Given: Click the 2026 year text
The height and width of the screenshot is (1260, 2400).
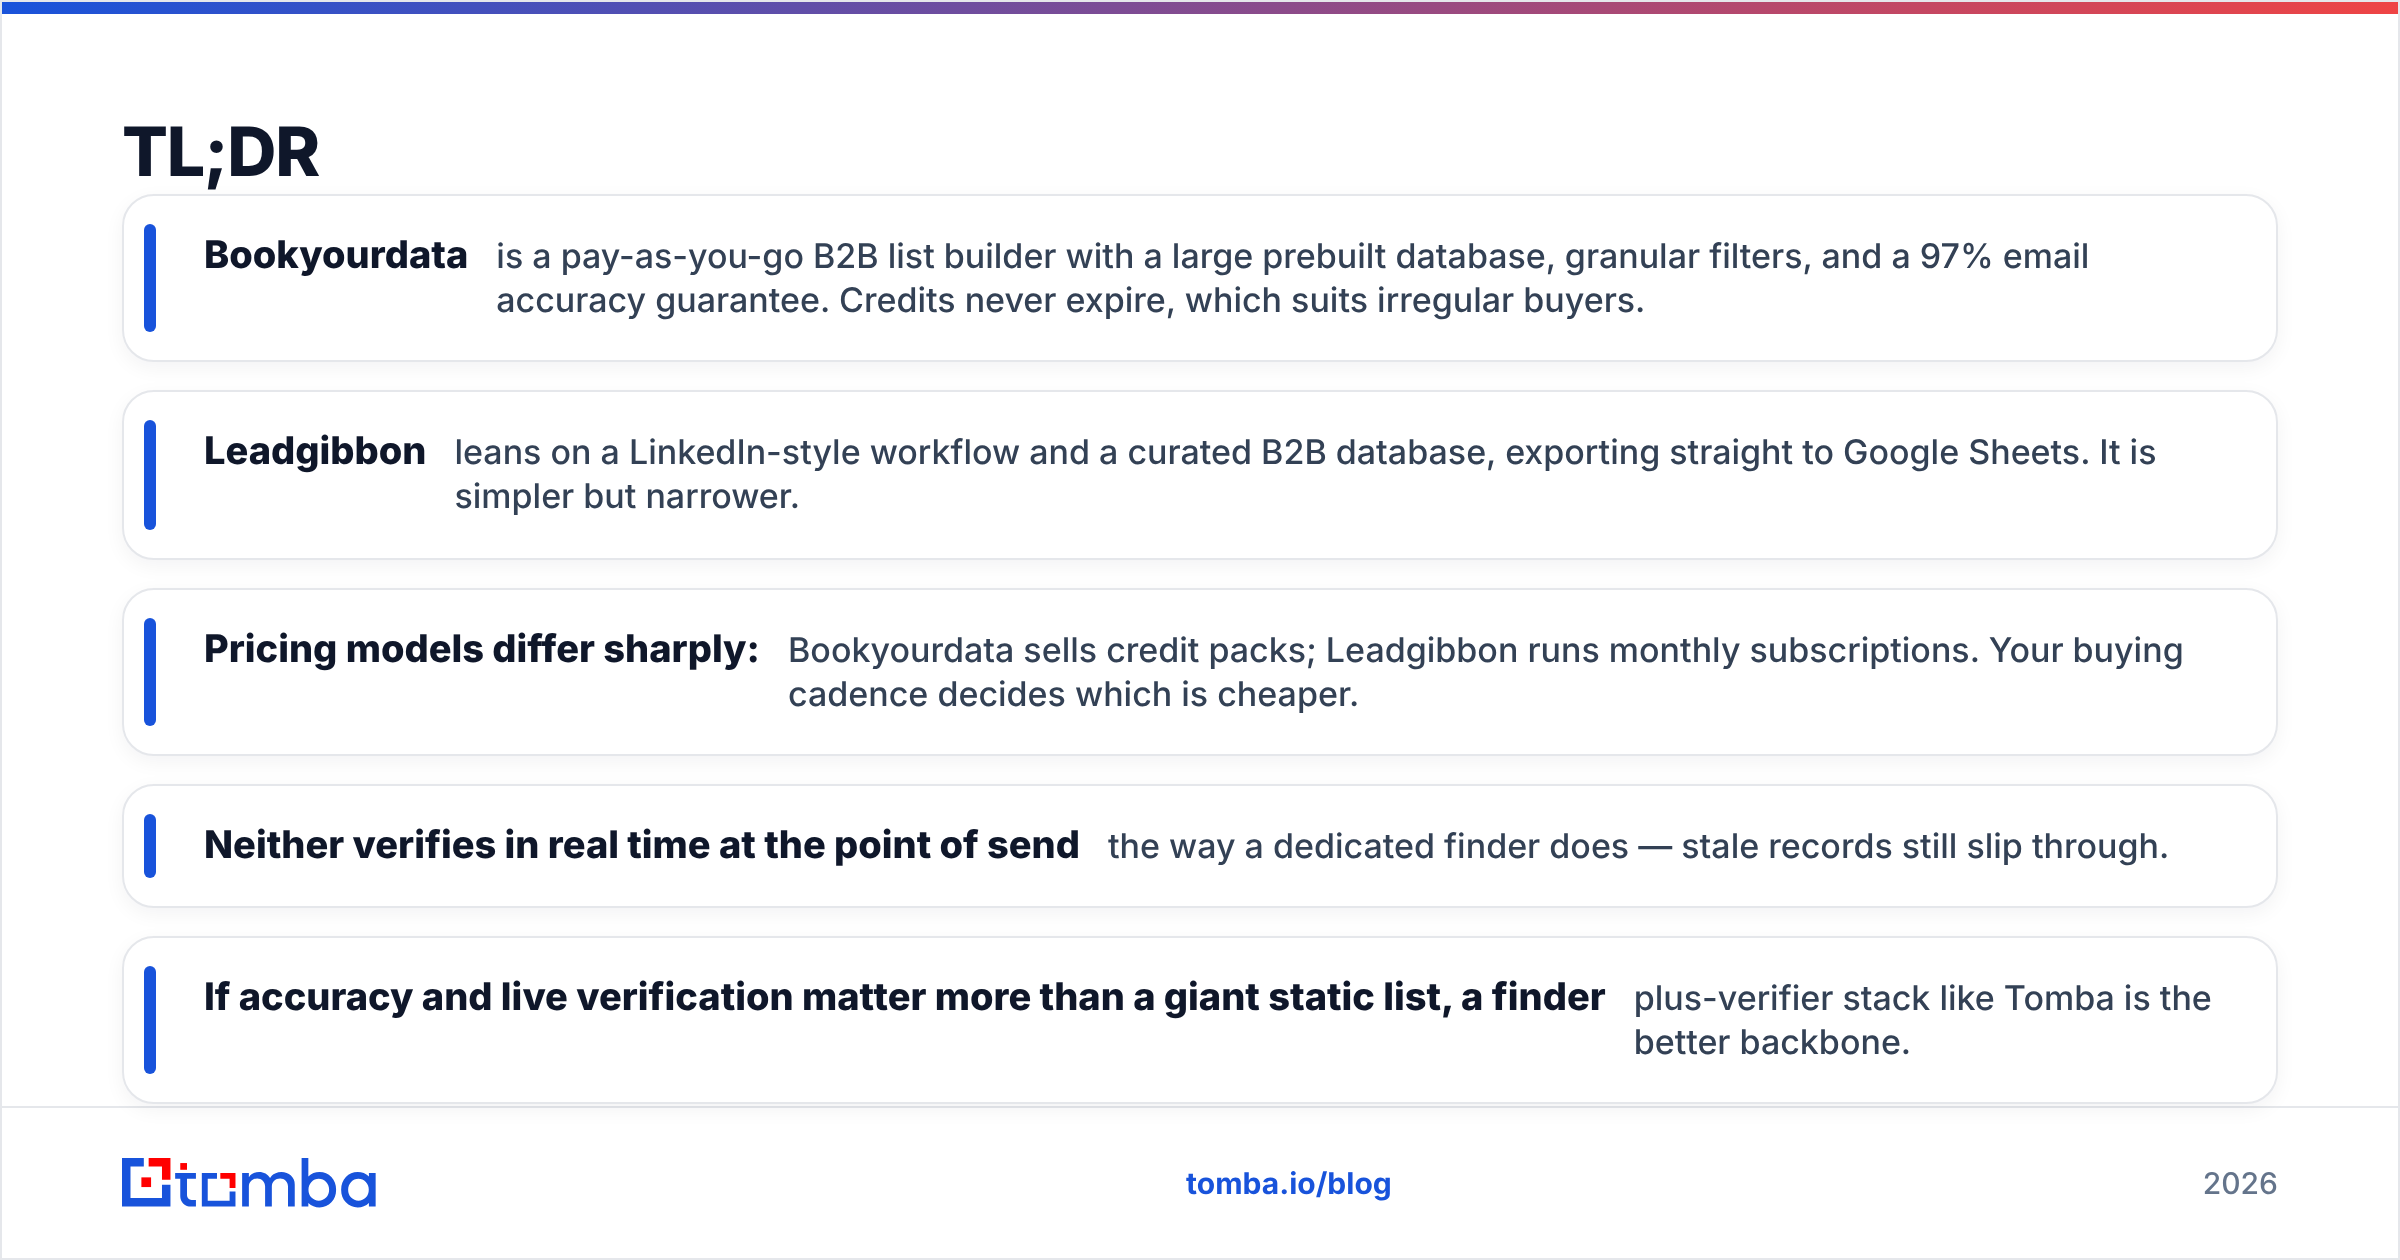Looking at the screenshot, I should (x=2240, y=1184).
